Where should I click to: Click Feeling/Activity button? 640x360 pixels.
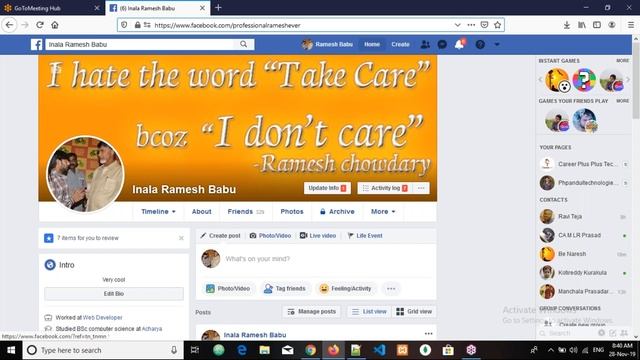click(x=345, y=289)
